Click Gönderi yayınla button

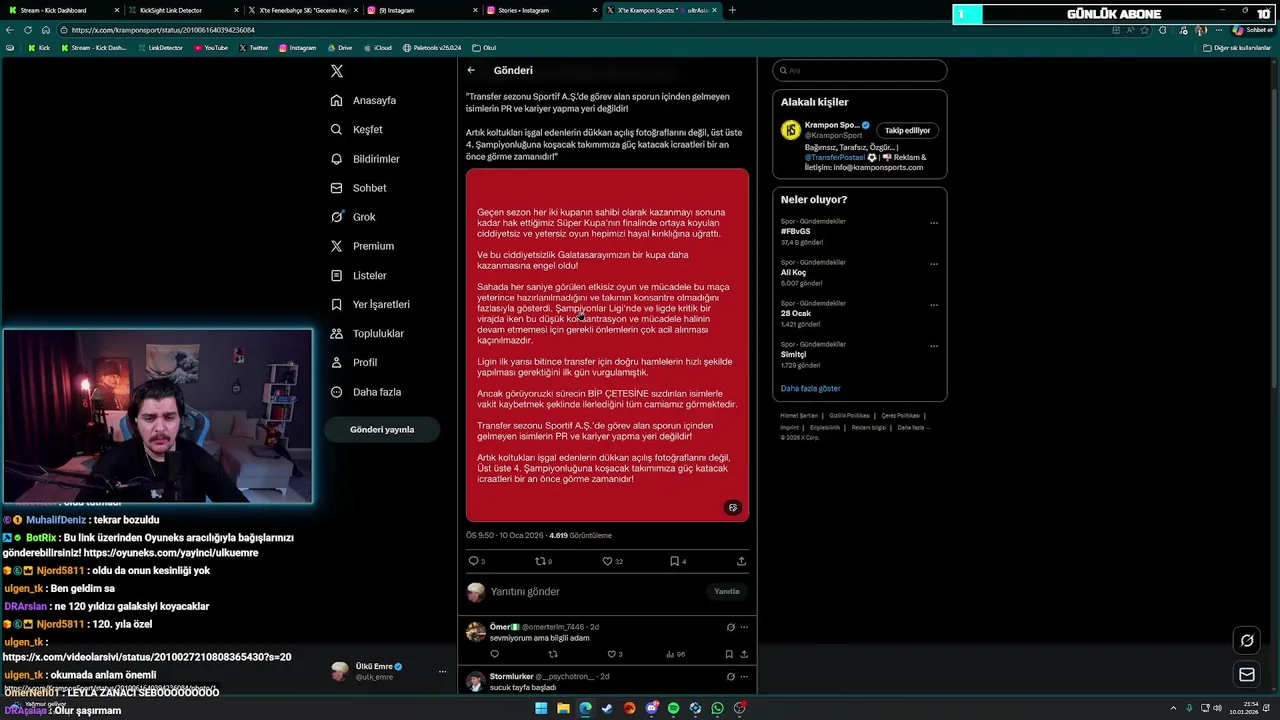[x=382, y=429]
